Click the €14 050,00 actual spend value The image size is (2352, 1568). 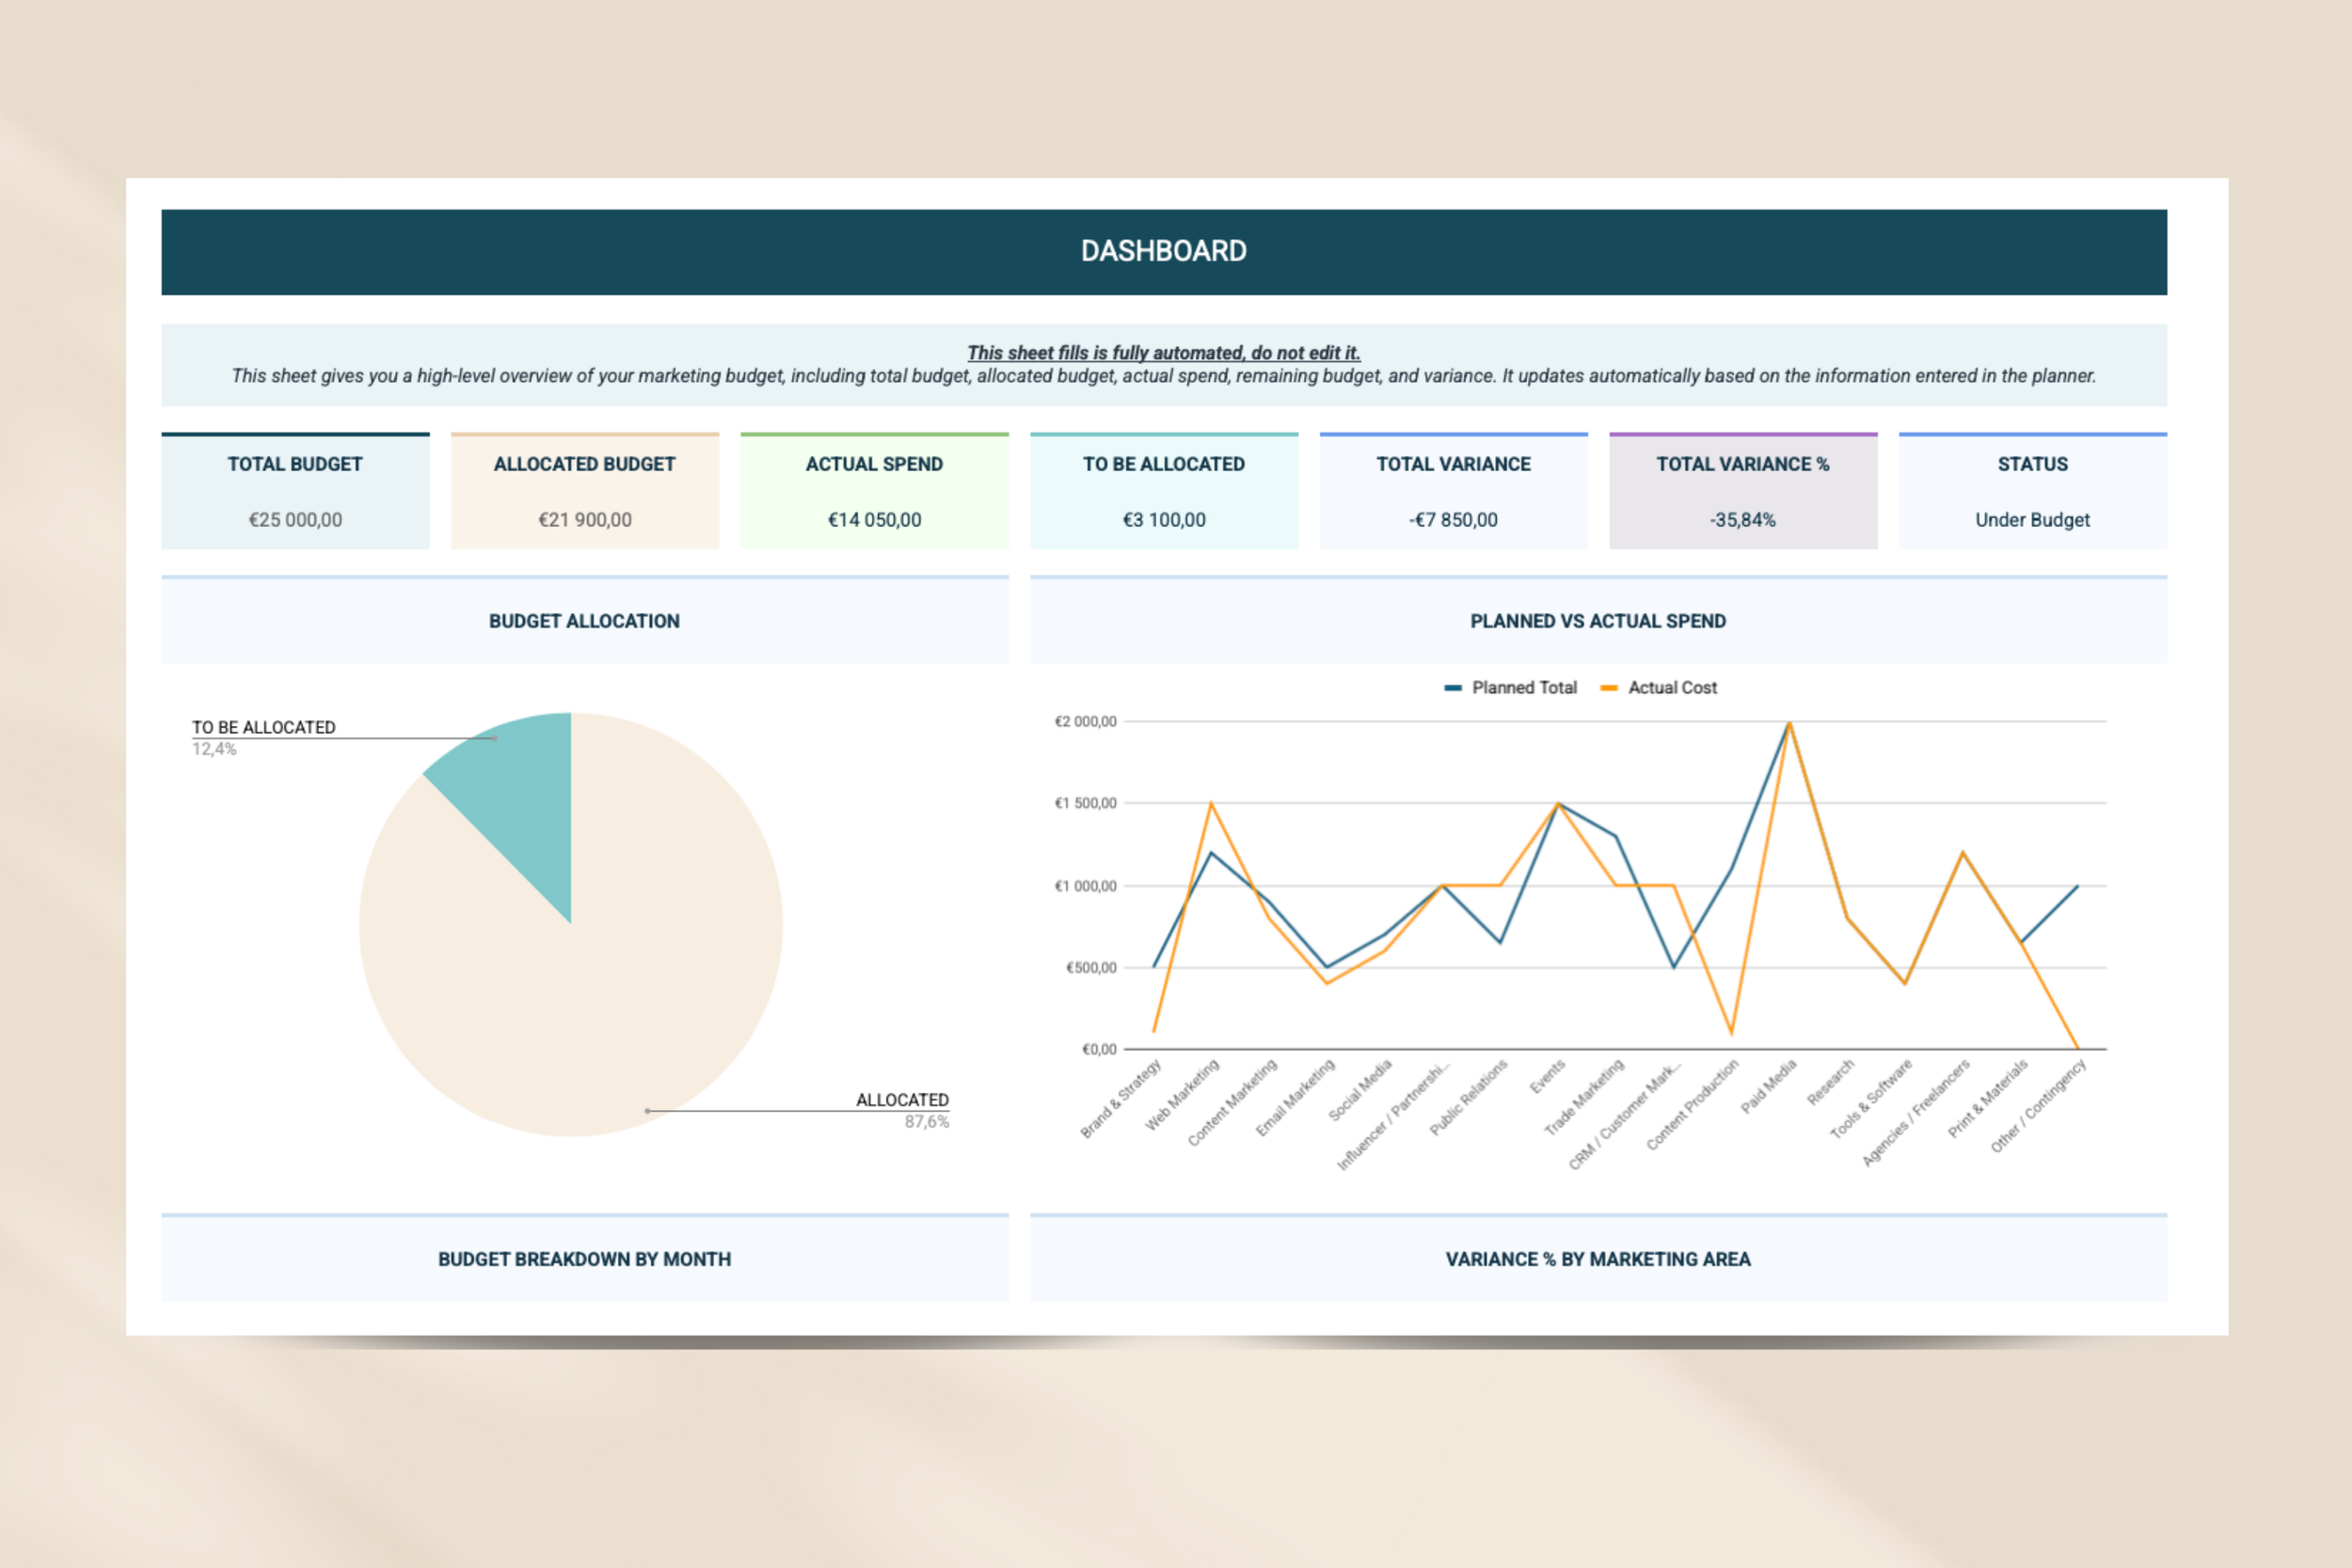pyautogui.click(x=874, y=520)
